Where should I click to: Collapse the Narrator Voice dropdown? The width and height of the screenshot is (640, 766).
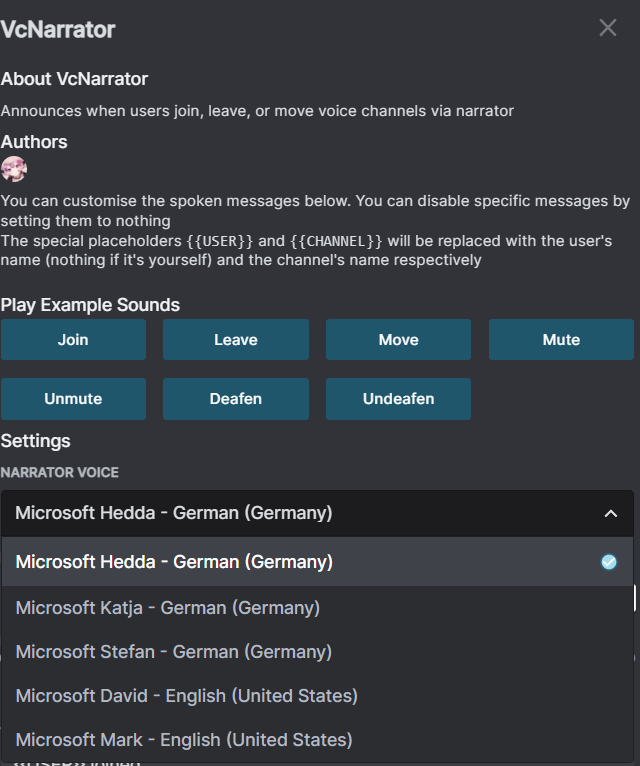(318, 513)
